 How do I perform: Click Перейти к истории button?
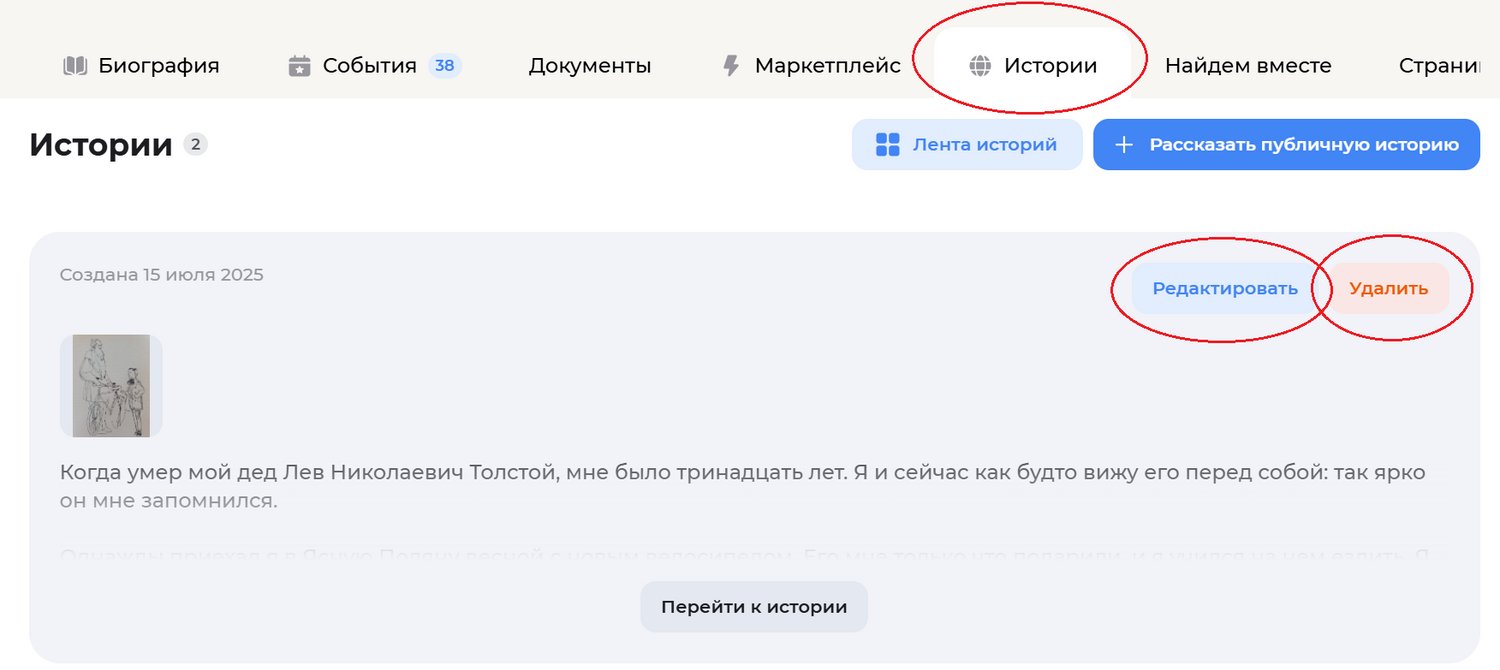tap(754, 607)
